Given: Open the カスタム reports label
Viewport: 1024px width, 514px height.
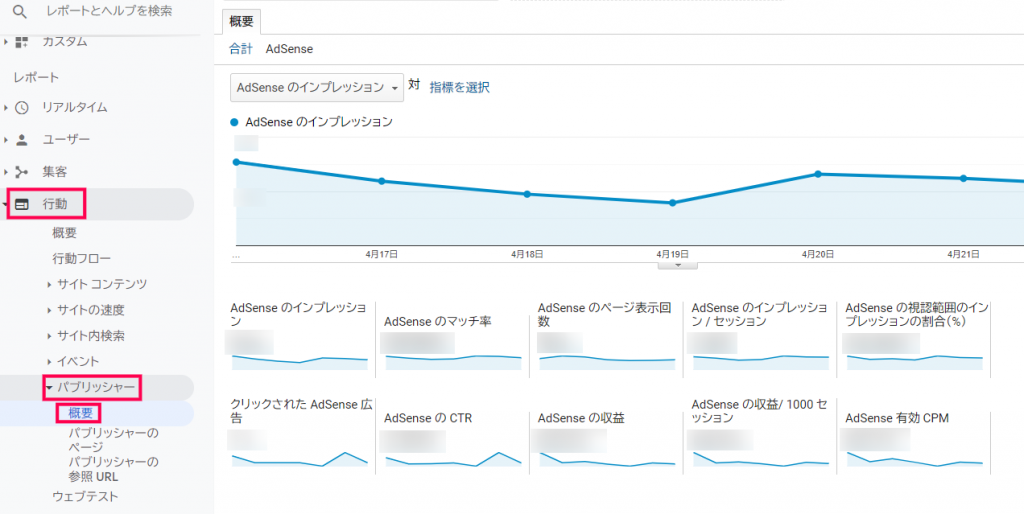Looking at the screenshot, I should coord(65,42).
